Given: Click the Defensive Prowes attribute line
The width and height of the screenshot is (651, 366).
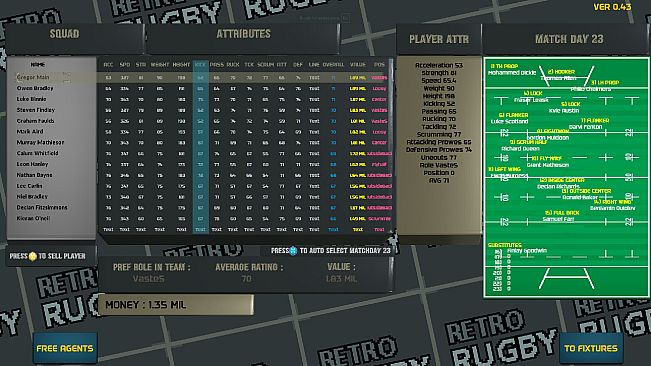Looking at the screenshot, I should (438, 150).
